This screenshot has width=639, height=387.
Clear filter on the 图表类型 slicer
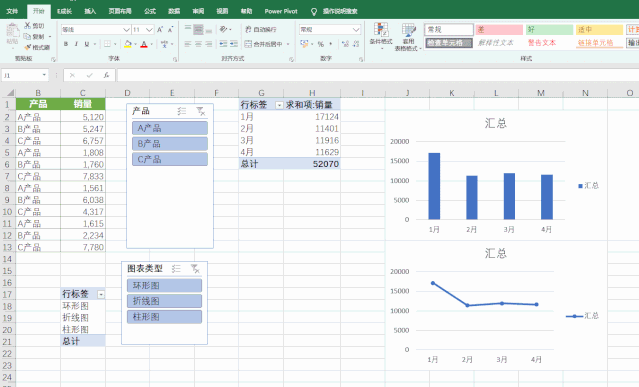(x=195, y=268)
